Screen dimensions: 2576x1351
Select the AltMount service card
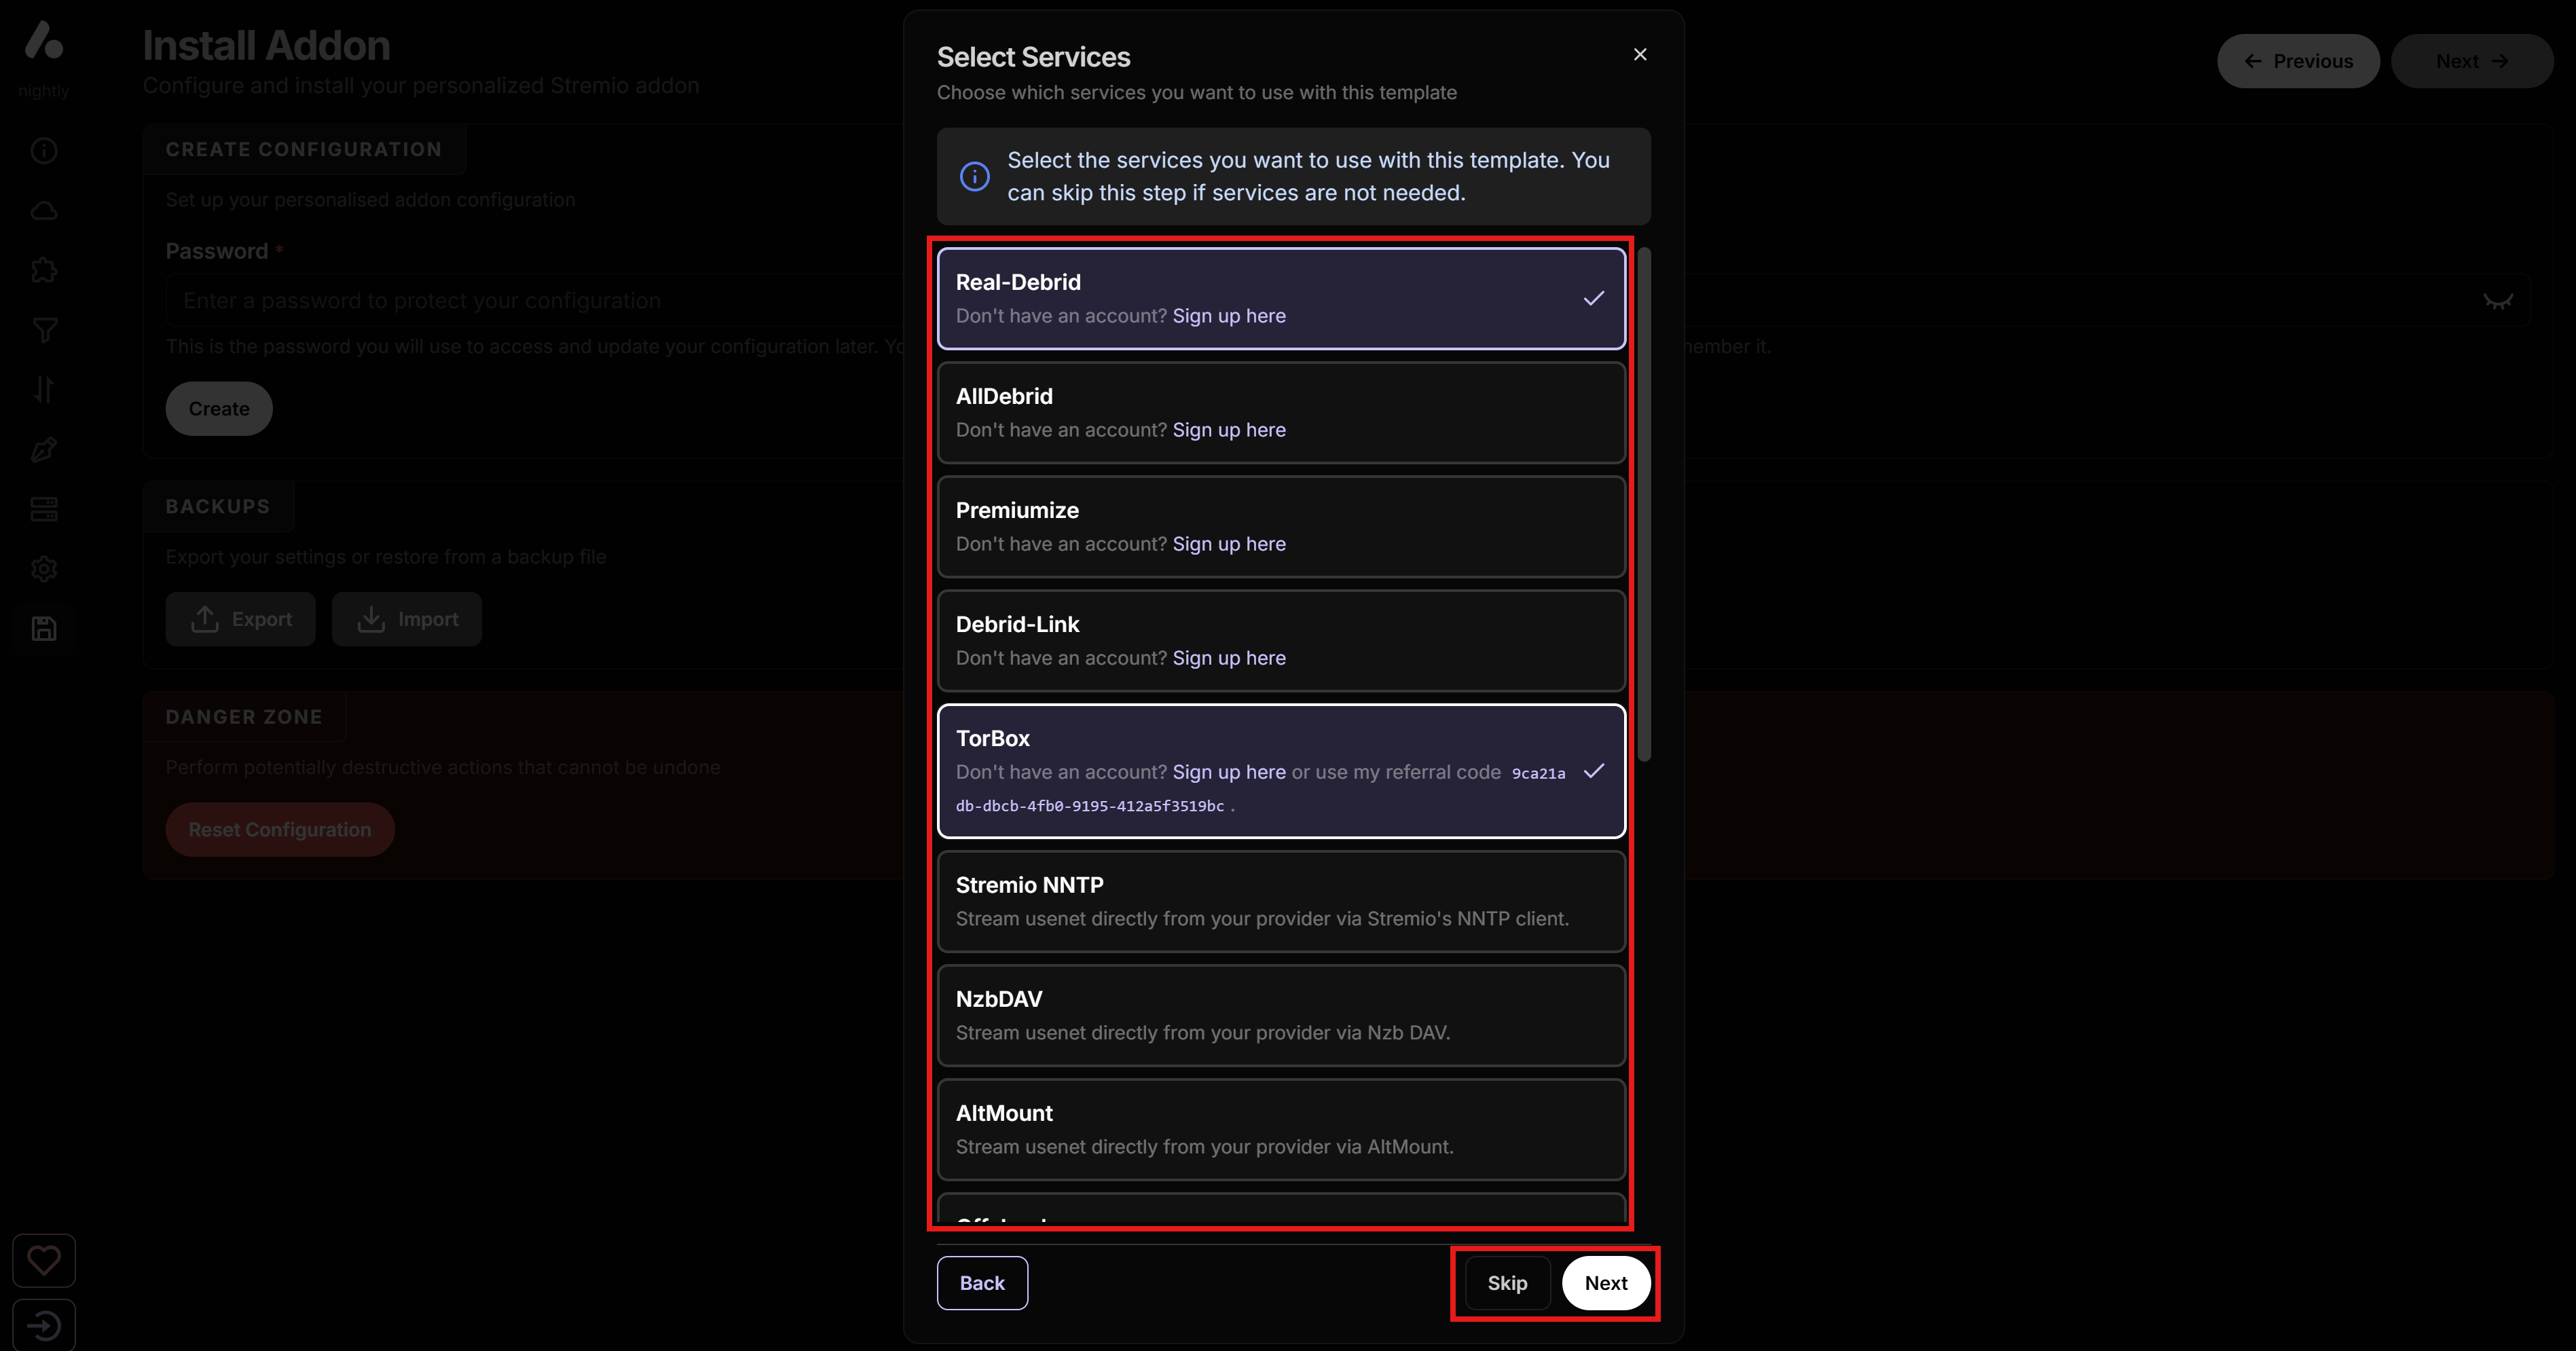point(1281,1129)
